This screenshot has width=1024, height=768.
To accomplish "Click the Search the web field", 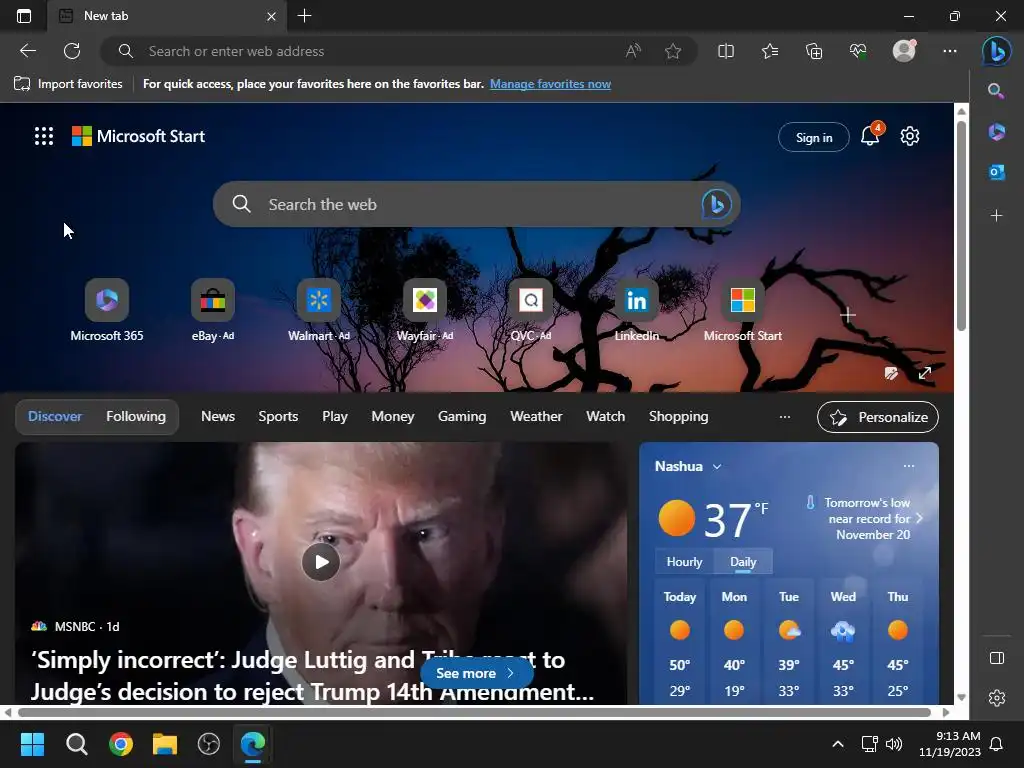I will pyautogui.click(x=477, y=204).
